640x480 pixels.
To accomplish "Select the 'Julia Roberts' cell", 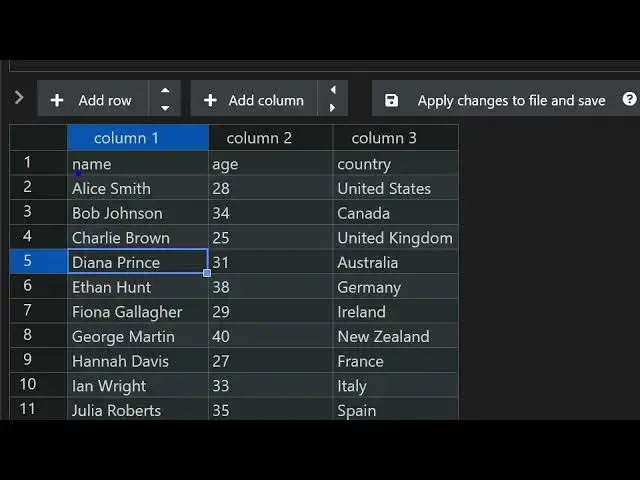I will pos(138,409).
